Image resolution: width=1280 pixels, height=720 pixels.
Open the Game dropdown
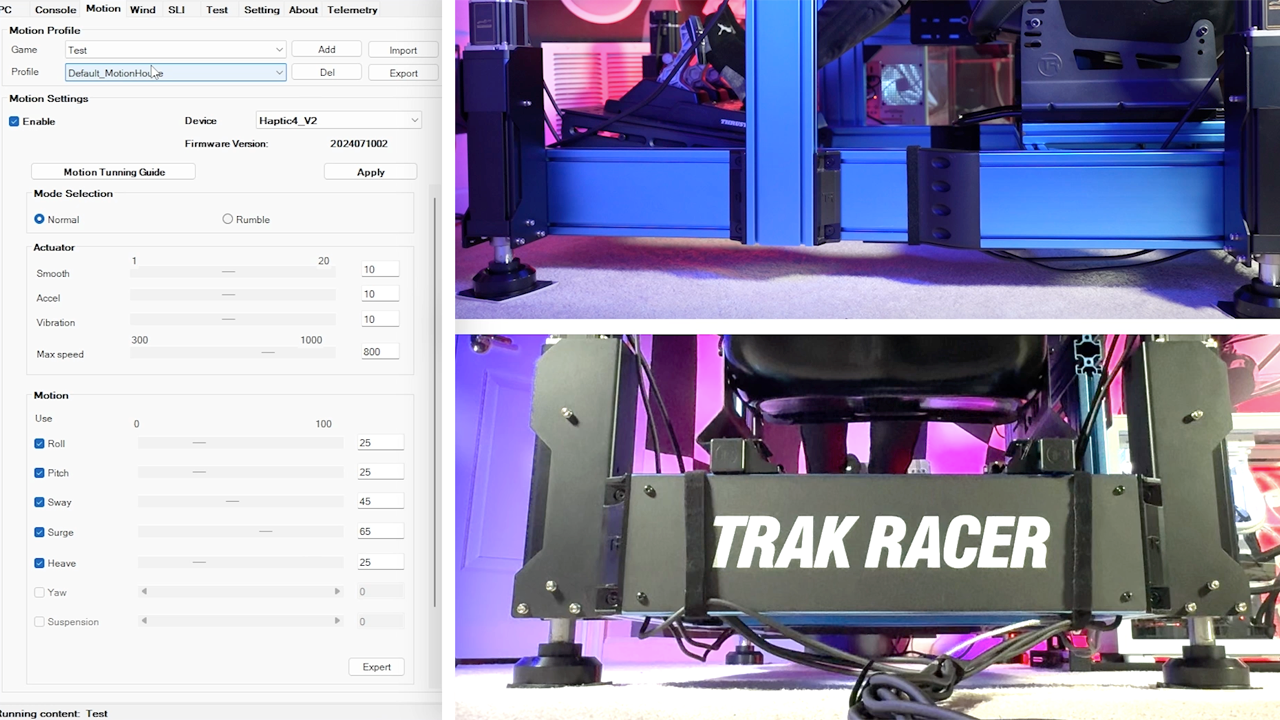(279, 49)
